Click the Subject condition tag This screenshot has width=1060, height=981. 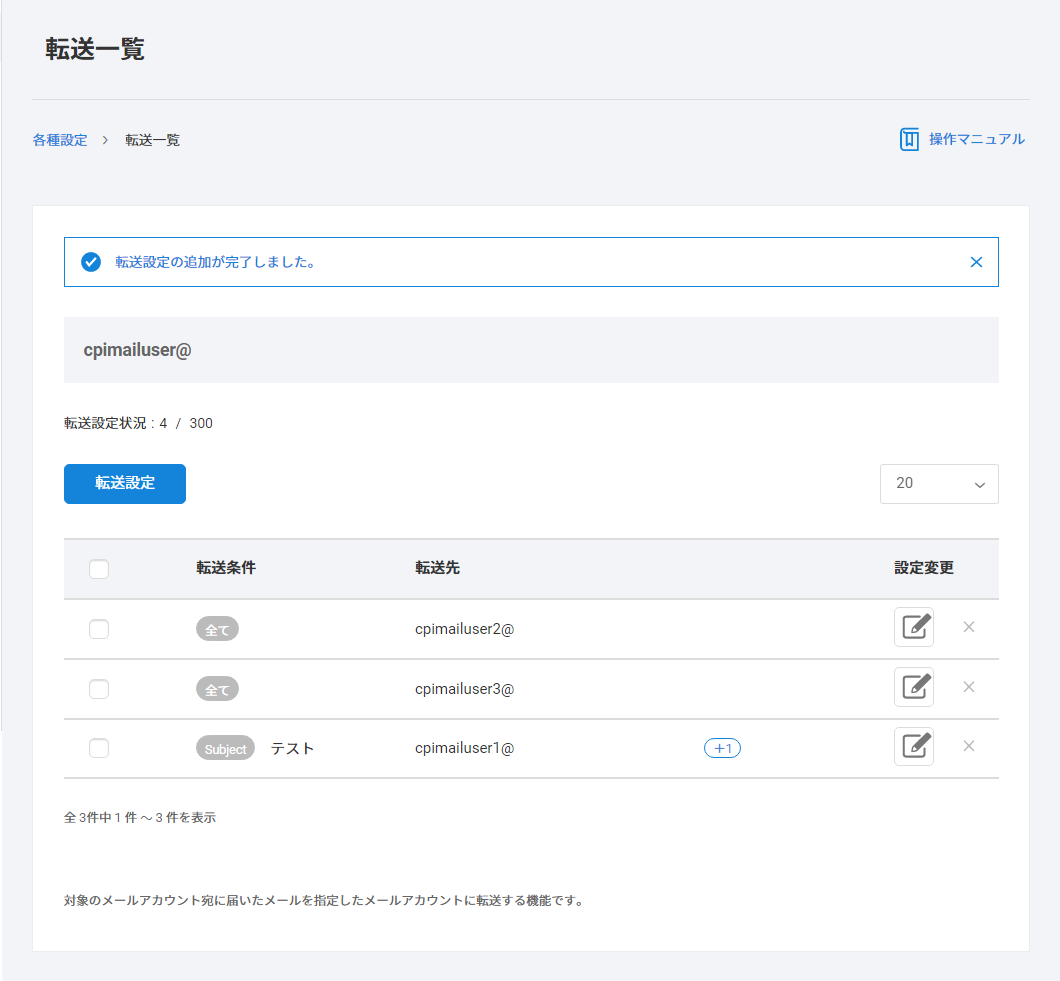[225, 748]
